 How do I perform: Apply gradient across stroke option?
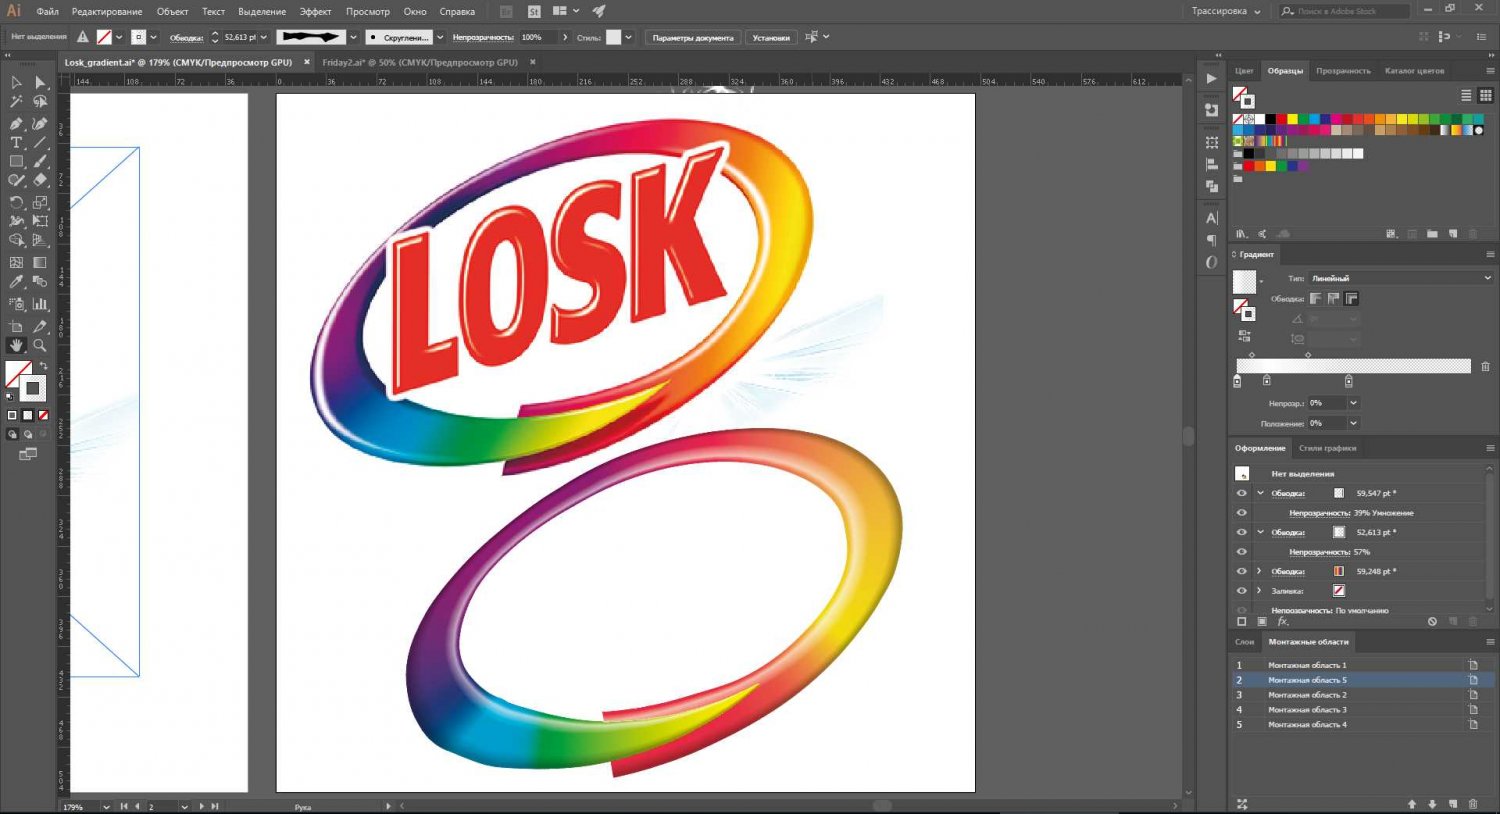1352,299
